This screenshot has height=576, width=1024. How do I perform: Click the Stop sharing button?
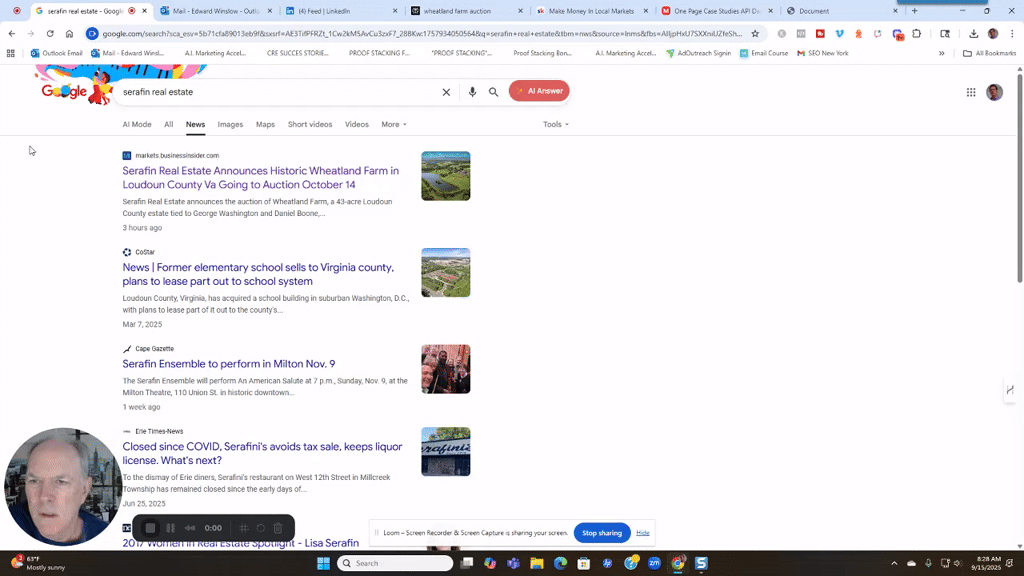point(602,533)
